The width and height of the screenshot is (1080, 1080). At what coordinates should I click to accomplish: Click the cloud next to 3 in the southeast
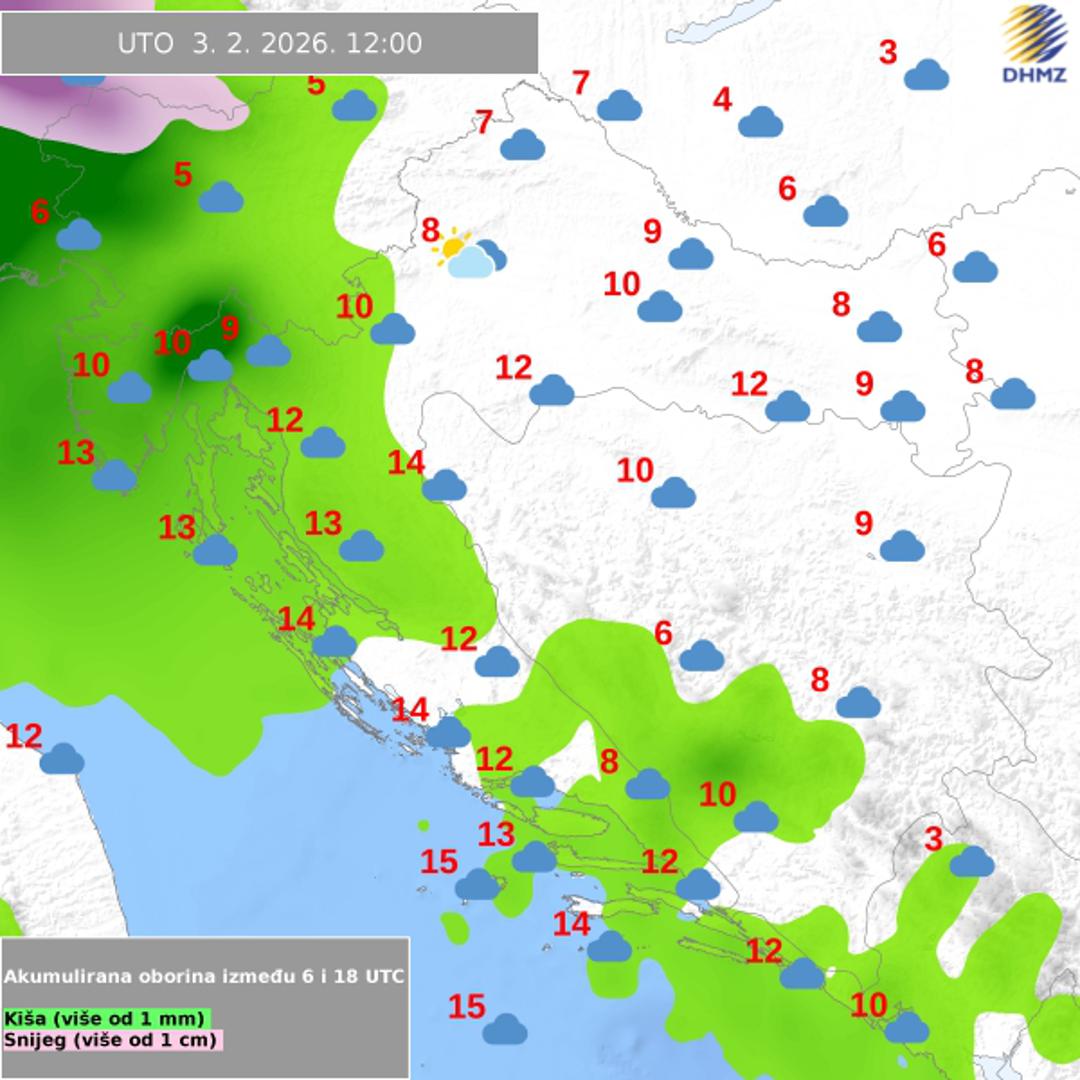pyautogui.click(x=971, y=861)
